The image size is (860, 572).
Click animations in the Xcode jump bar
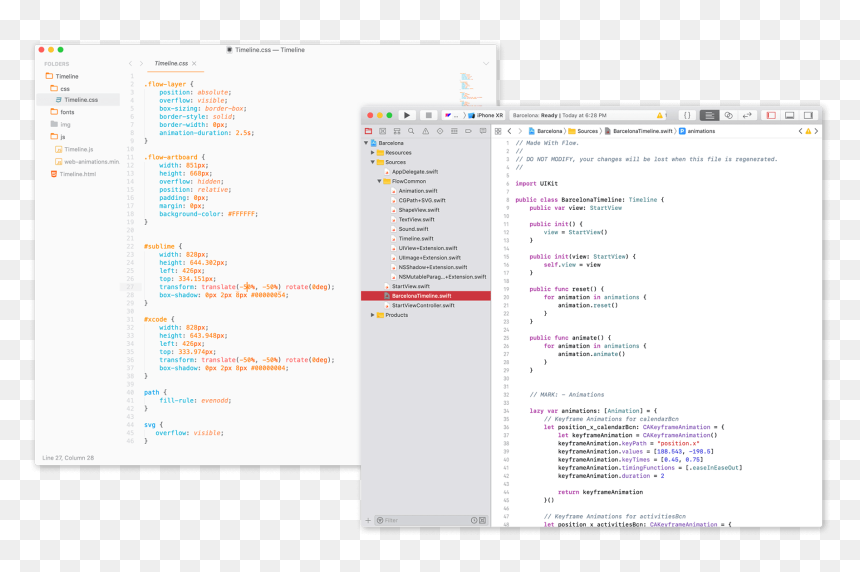click(697, 131)
